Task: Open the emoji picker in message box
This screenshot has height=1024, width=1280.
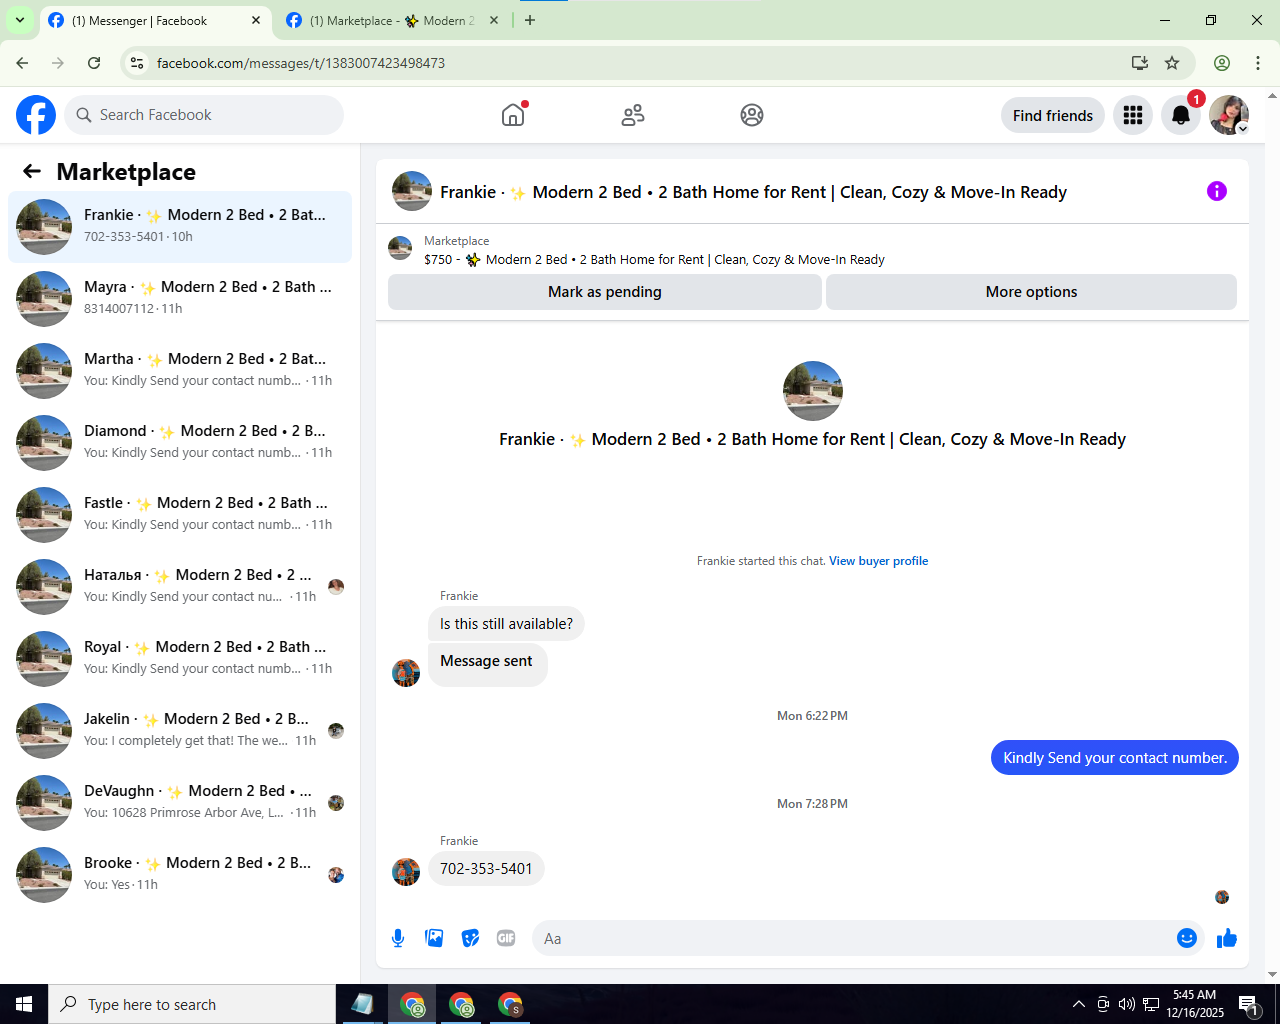Action: coord(1187,938)
